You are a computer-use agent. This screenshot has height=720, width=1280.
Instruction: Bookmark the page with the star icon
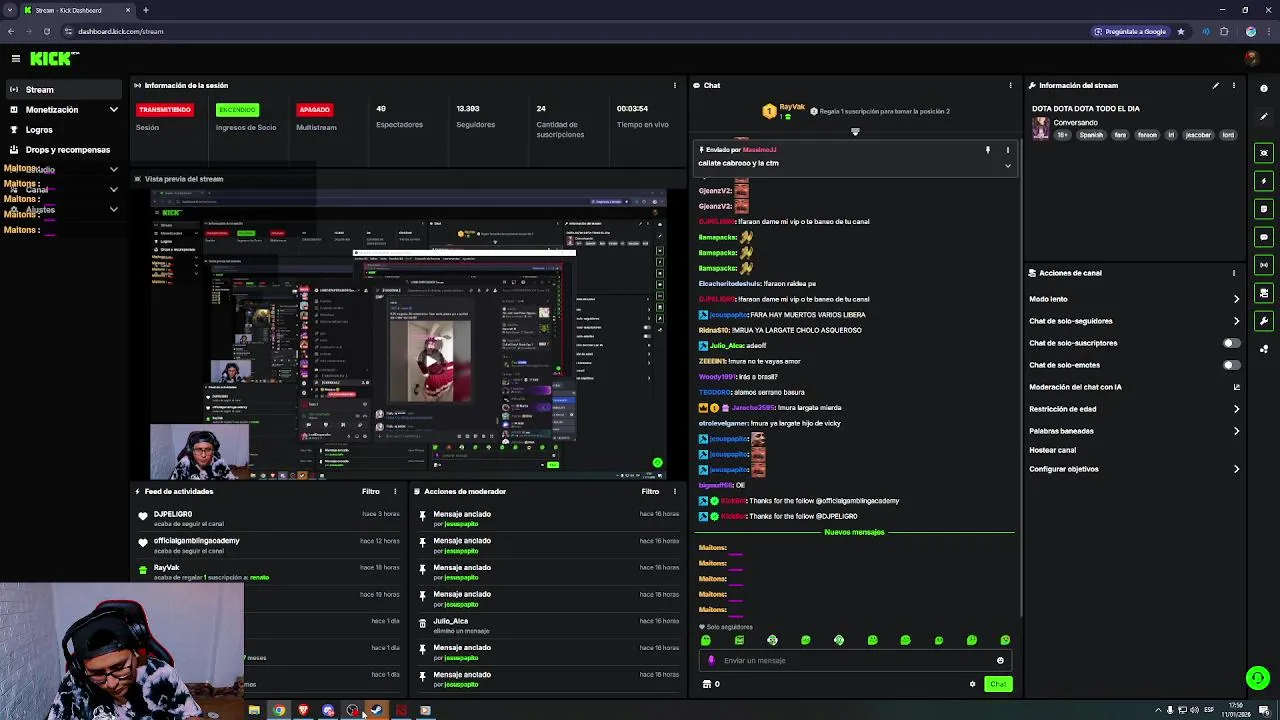[1181, 31]
